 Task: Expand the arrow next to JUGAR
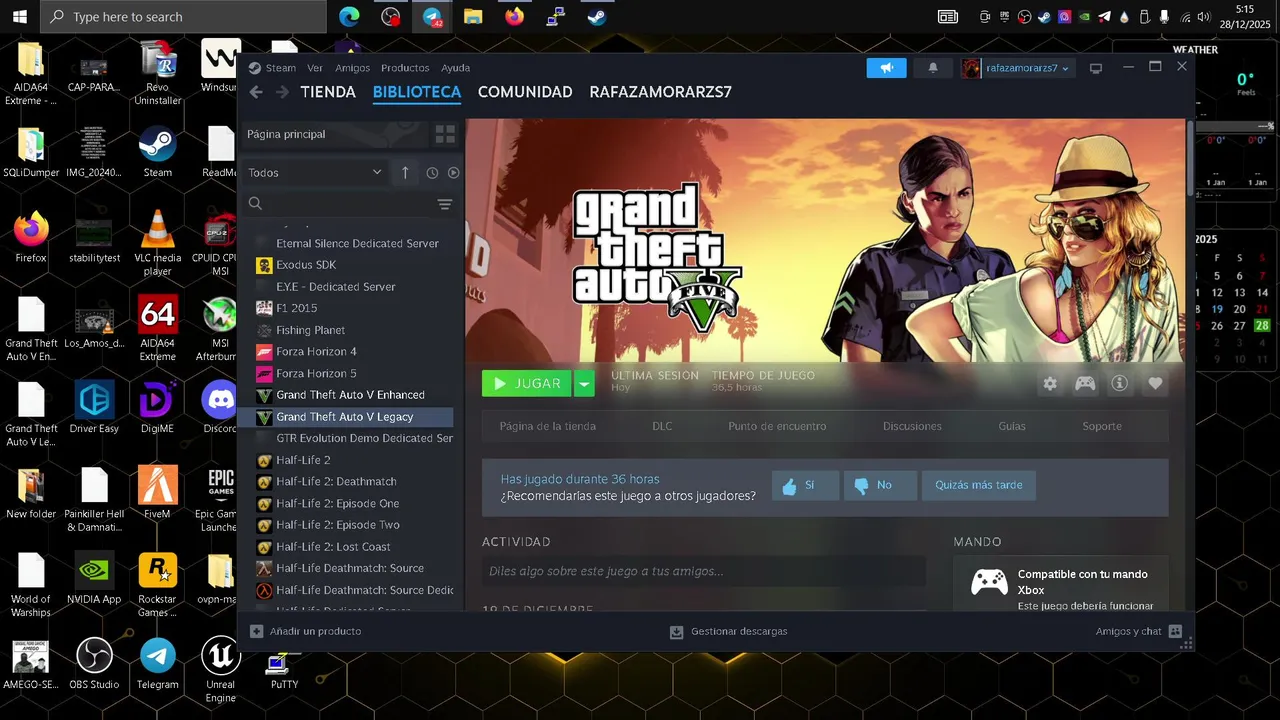[584, 383]
